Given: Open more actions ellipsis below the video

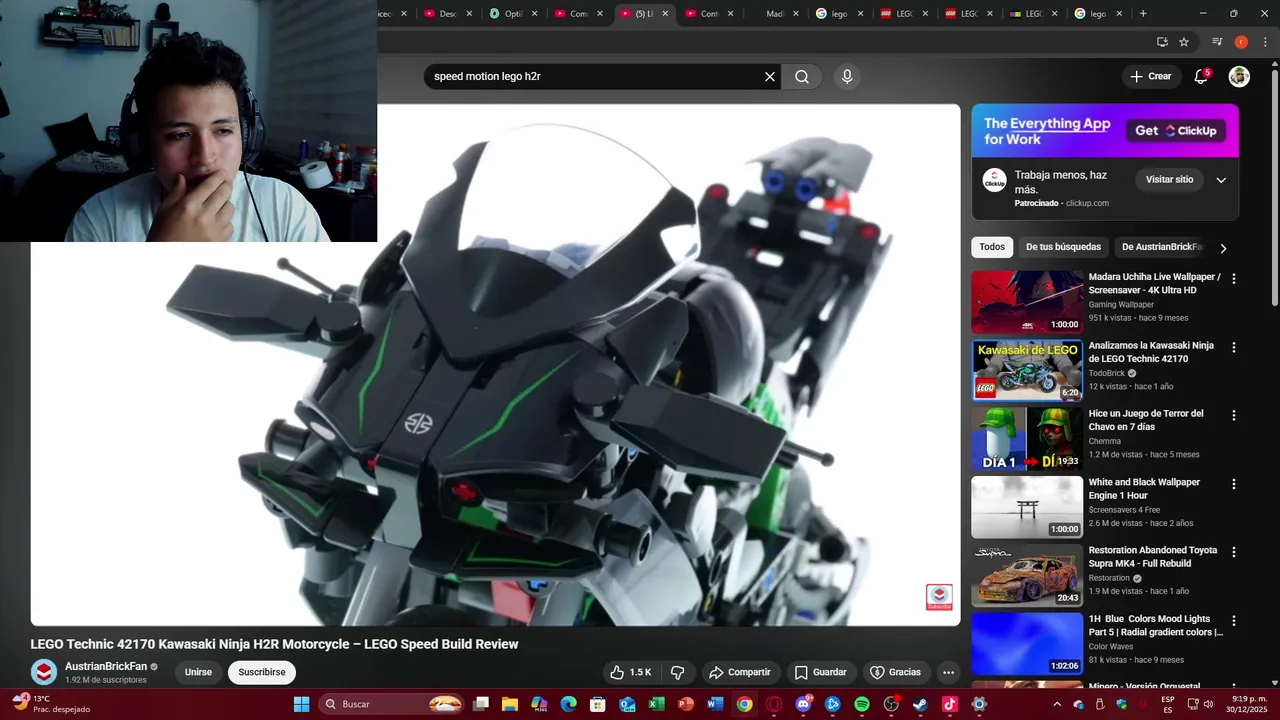Looking at the screenshot, I should point(948,672).
